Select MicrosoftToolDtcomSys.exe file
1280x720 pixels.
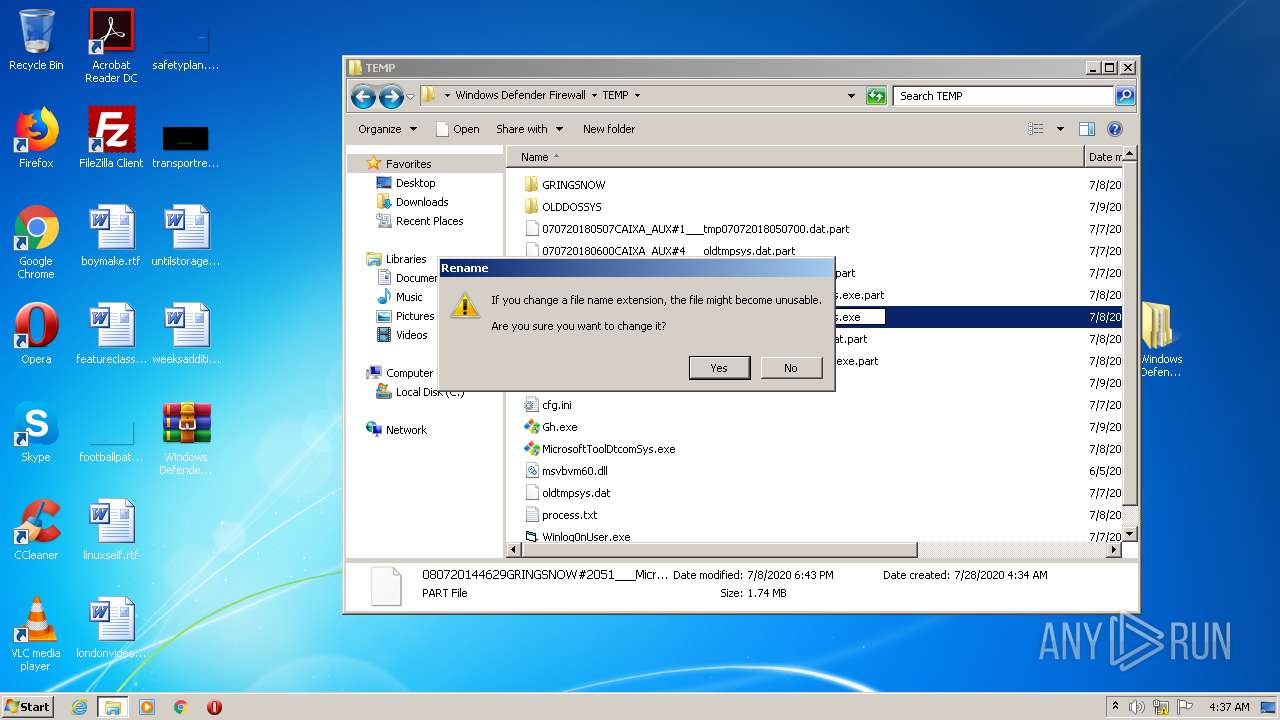[x=608, y=449]
